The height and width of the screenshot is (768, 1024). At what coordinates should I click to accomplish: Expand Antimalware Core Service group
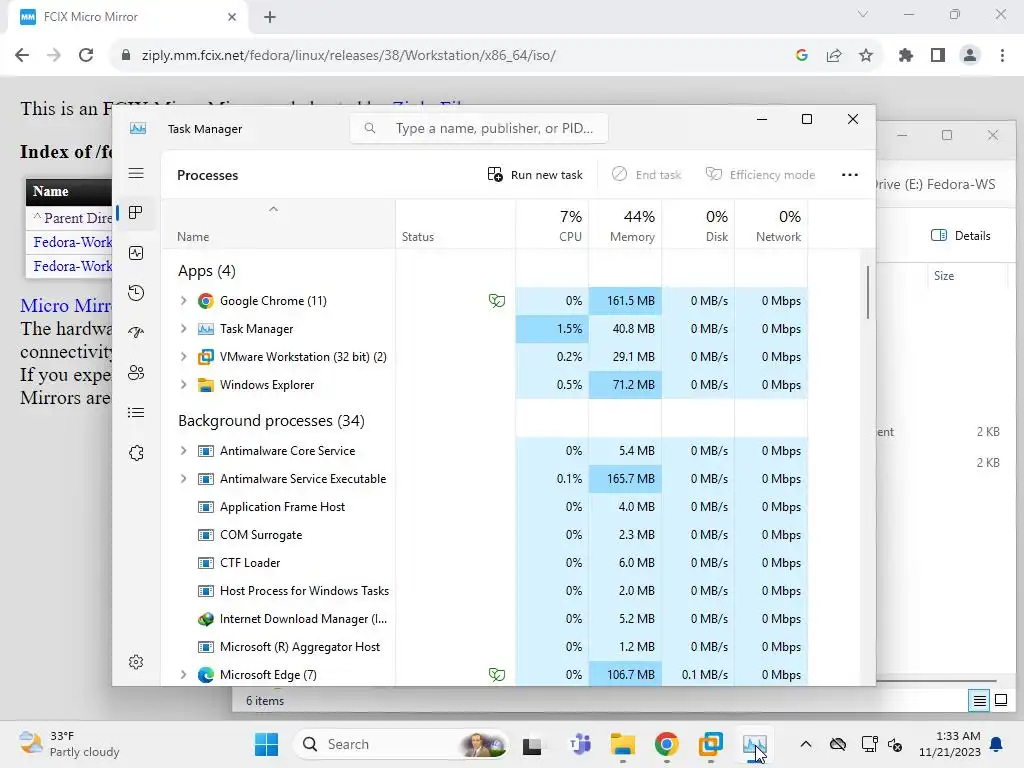(184, 451)
